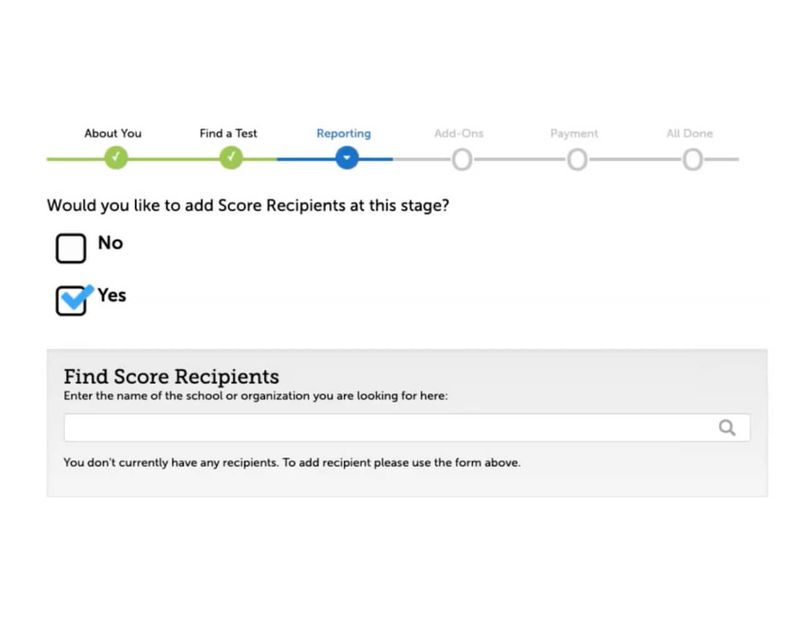
Task: Check the No option for Score Recipients
Action: point(70,247)
